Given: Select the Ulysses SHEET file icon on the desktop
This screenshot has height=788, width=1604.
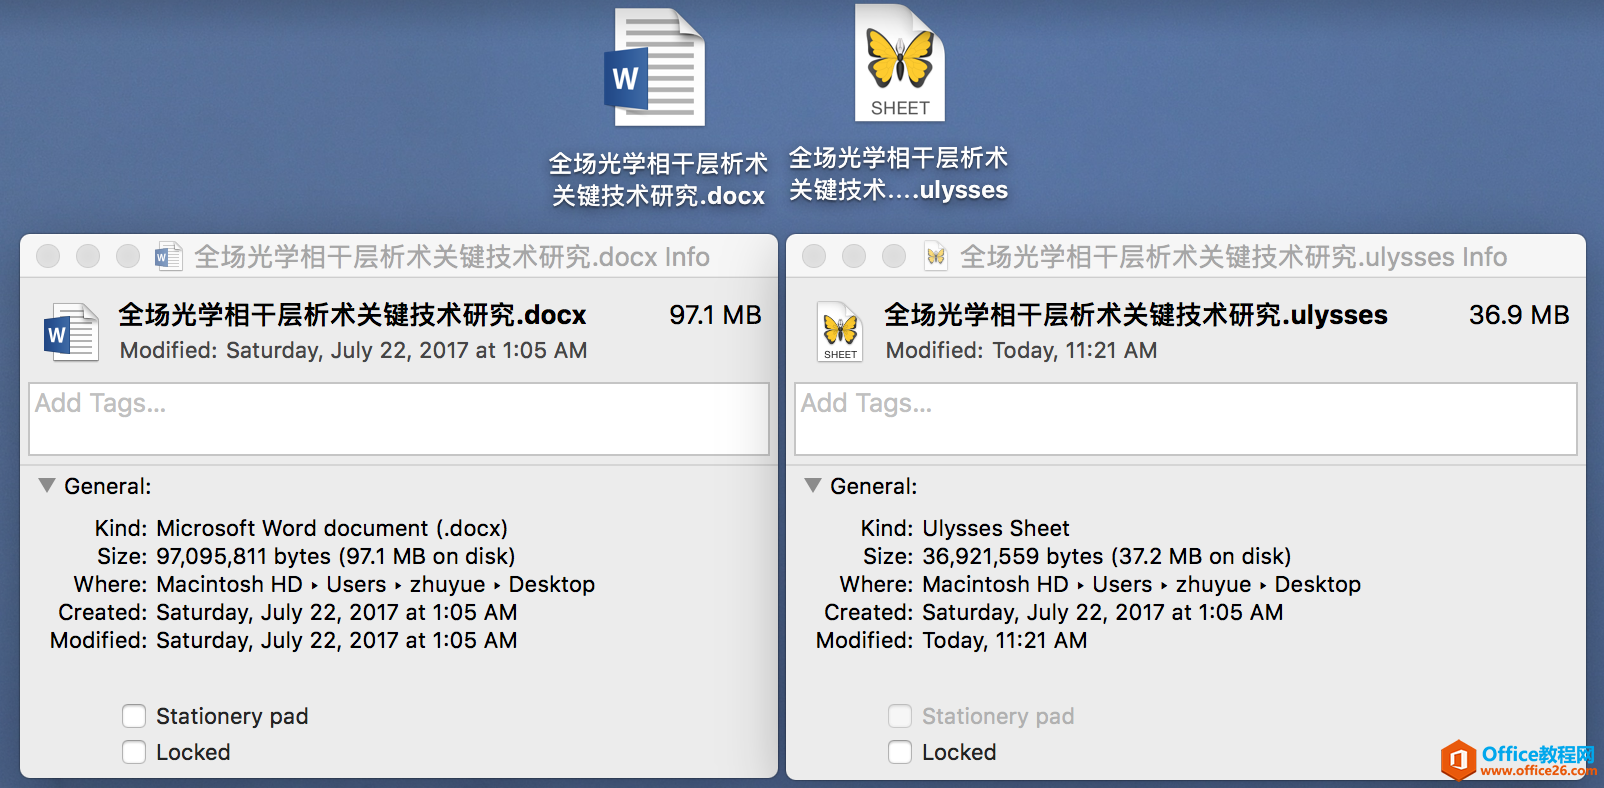Looking at the screenshot, I should click(x=900, y=63).
